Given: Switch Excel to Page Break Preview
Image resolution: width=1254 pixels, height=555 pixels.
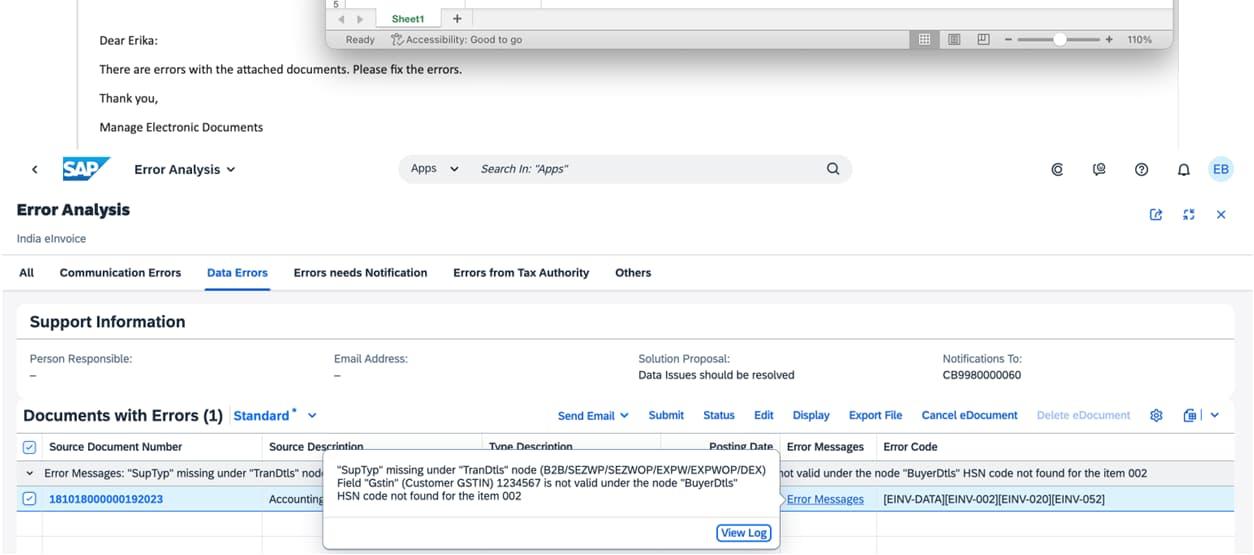Looking at the screenshot, I should (x=983, y=39).
